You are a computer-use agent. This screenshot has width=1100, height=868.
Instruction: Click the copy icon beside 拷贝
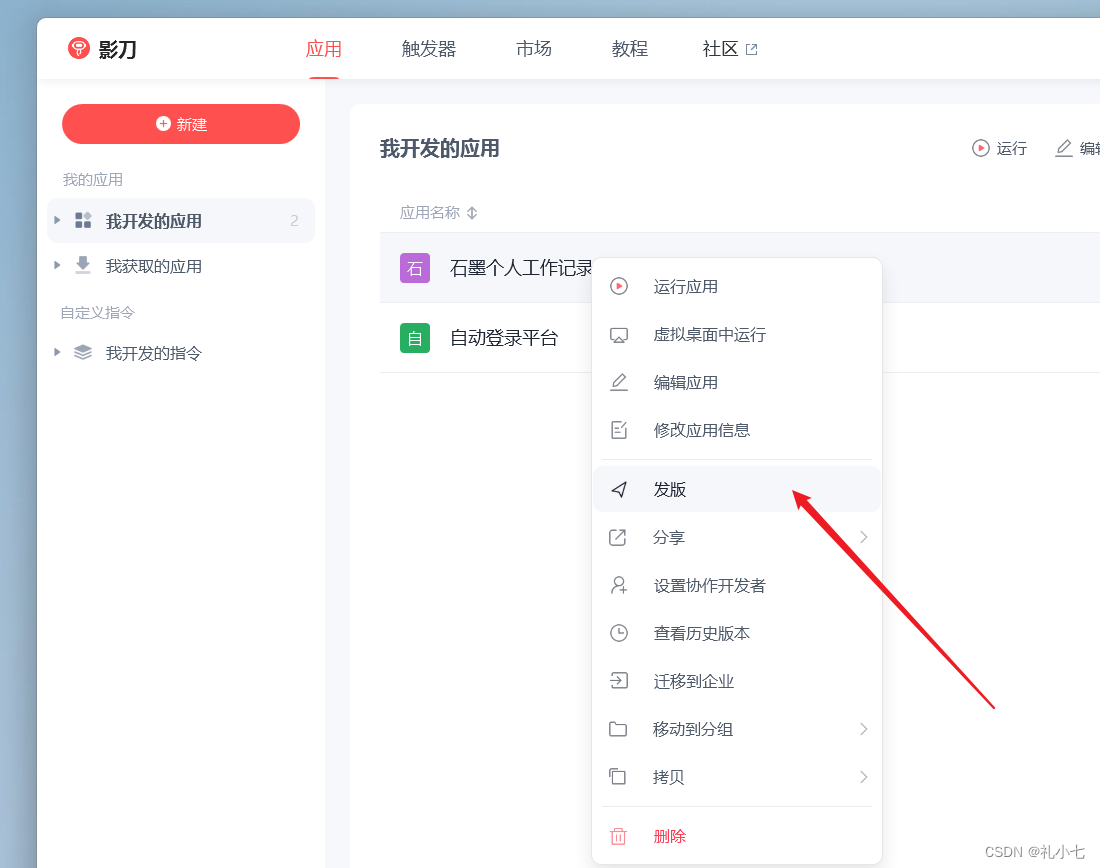pyautogui.click(x=617, y=777)
